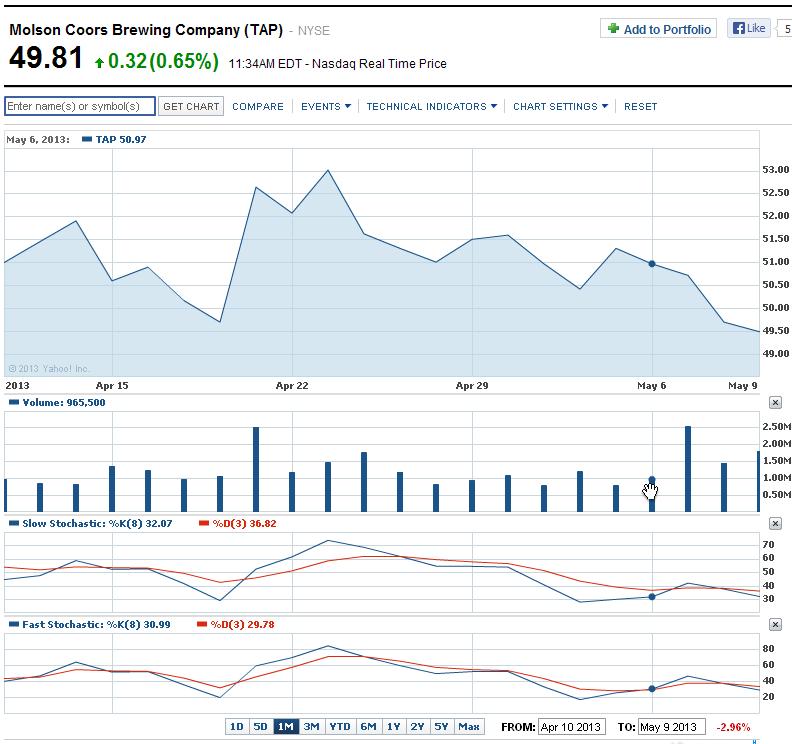Click the Slow Stochastic %K blue swatch
The height and width of the screenshot is (744, 792).
pyautogui.click(x=14, y=523)
